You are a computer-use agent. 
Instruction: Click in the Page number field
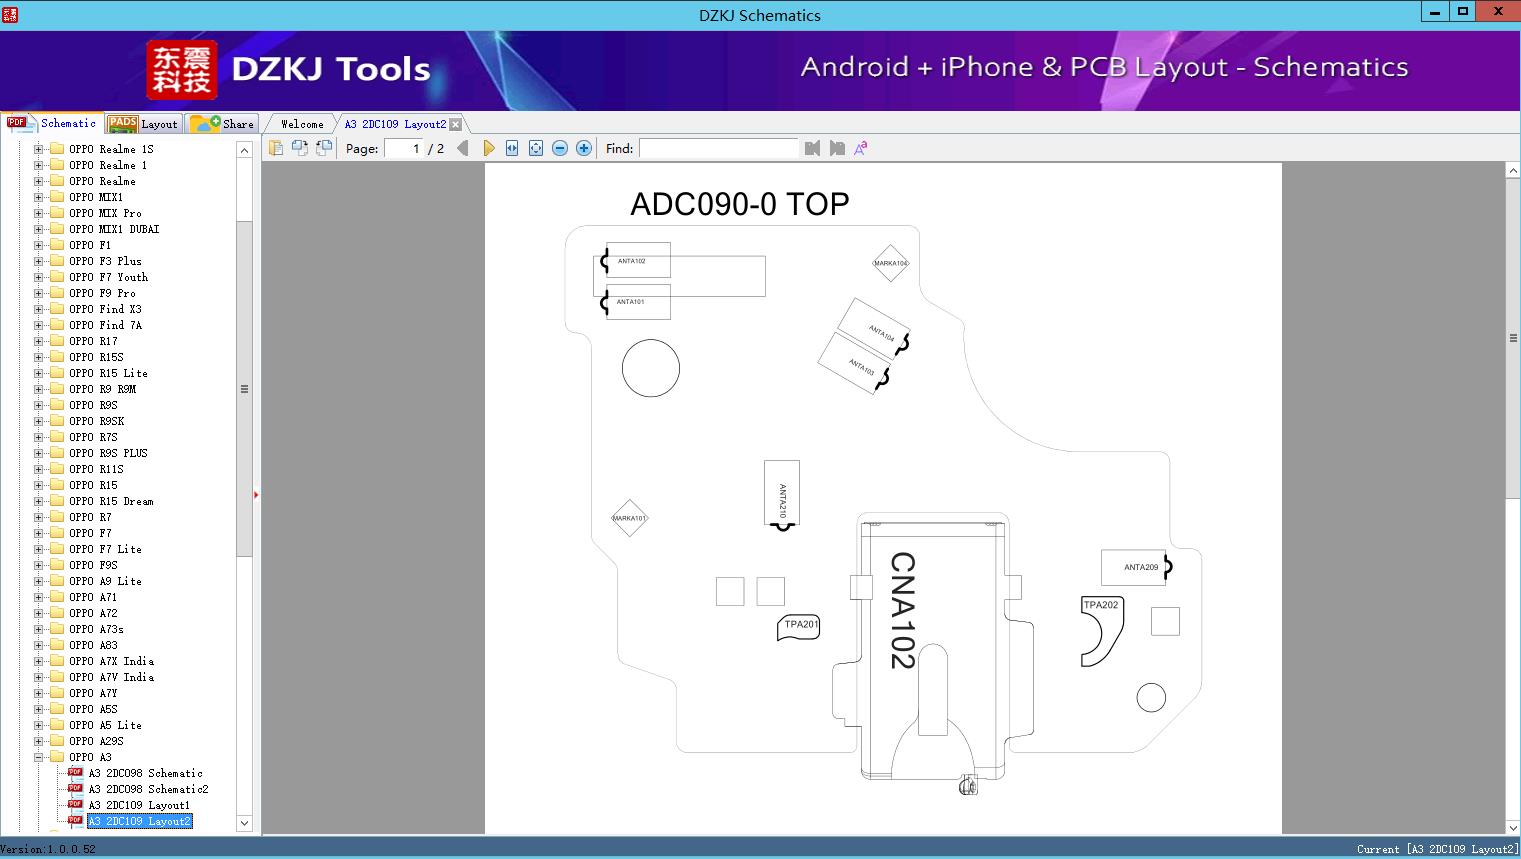tap(404, 148)
